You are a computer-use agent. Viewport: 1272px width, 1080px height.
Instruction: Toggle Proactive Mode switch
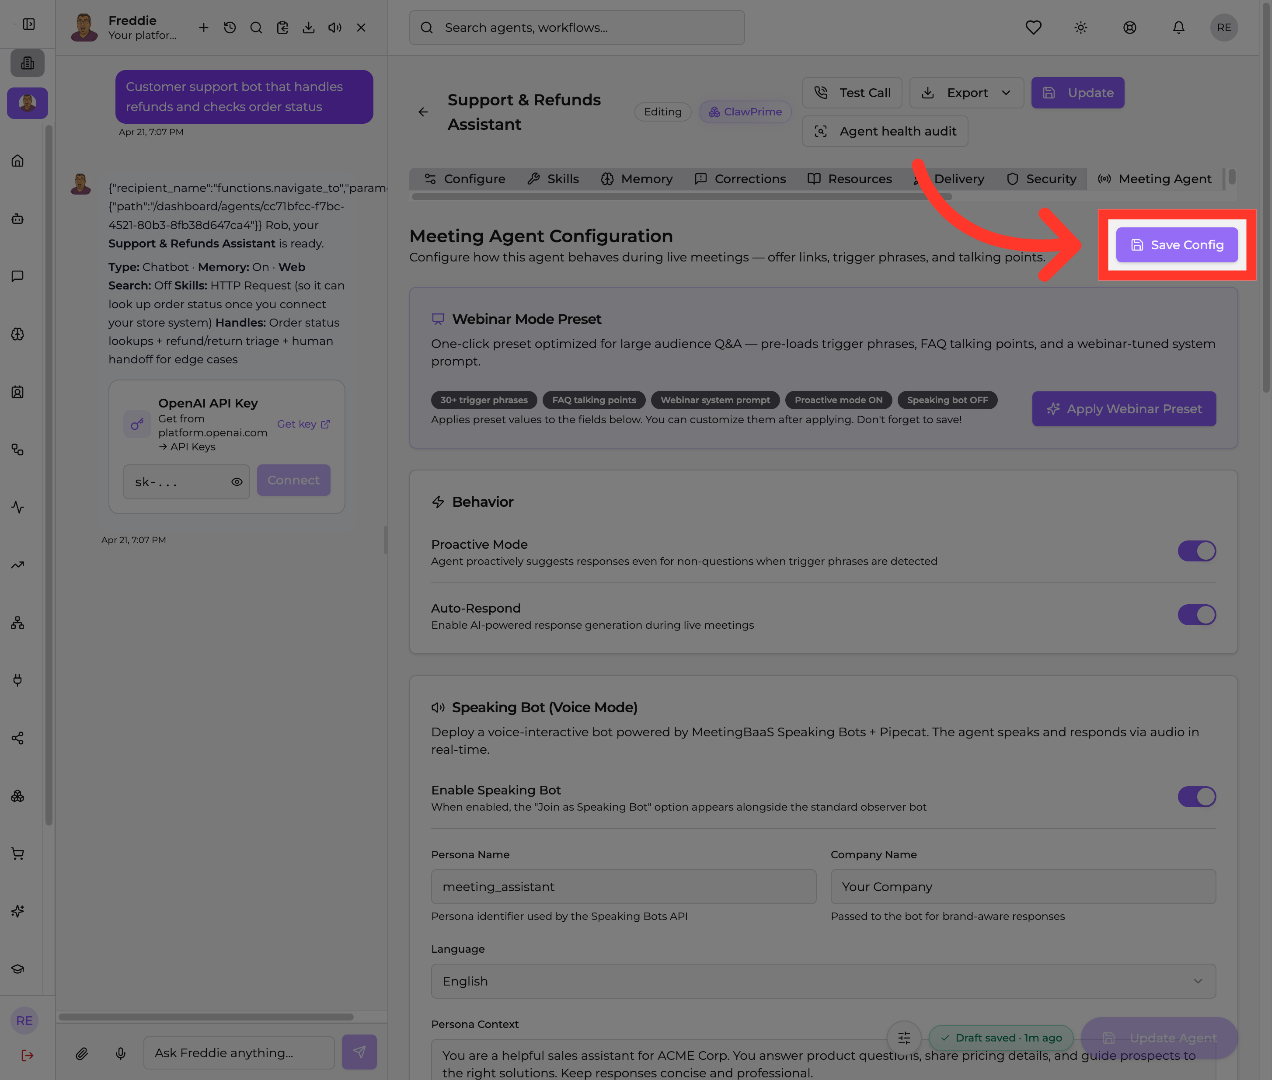(1197, 551)
